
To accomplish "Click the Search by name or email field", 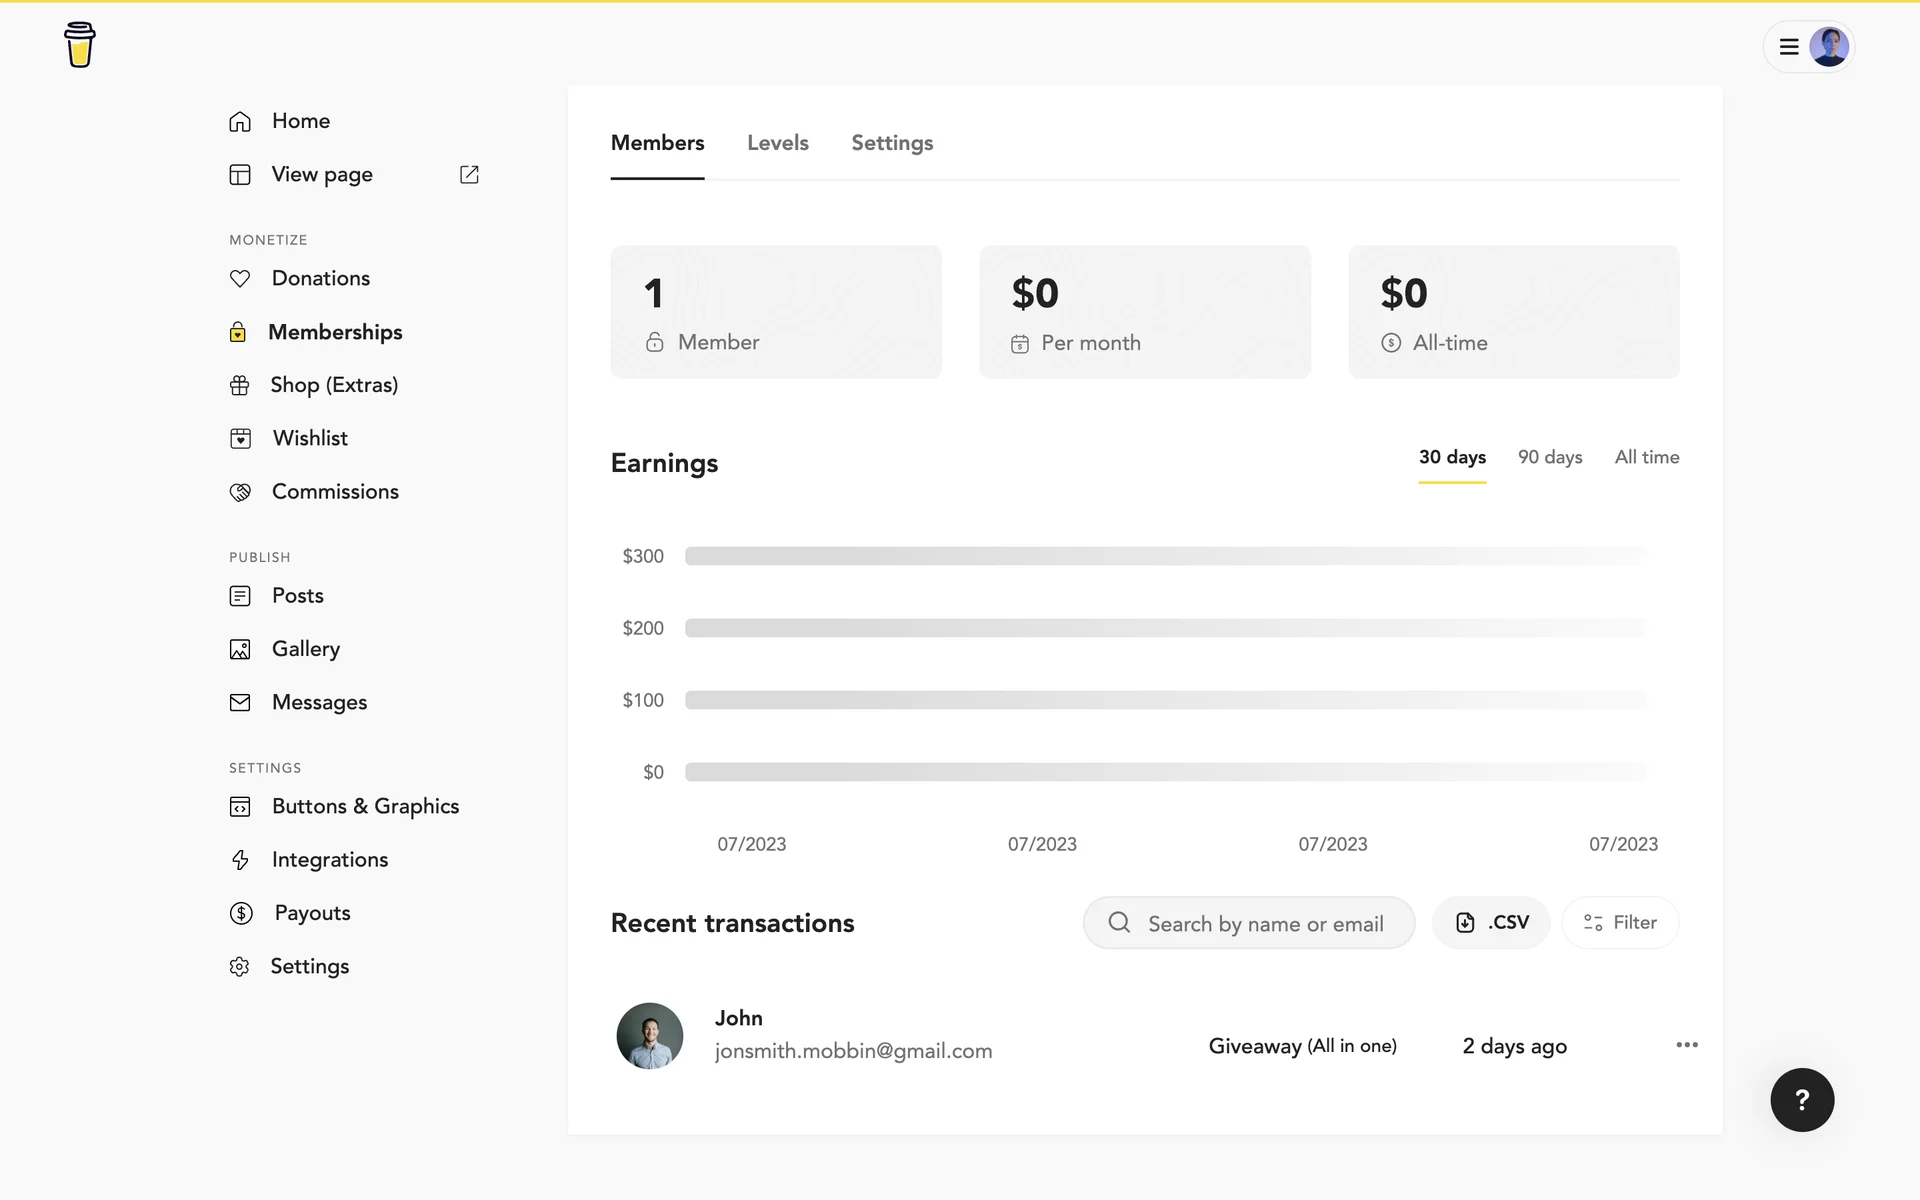I will (1265, 923).
